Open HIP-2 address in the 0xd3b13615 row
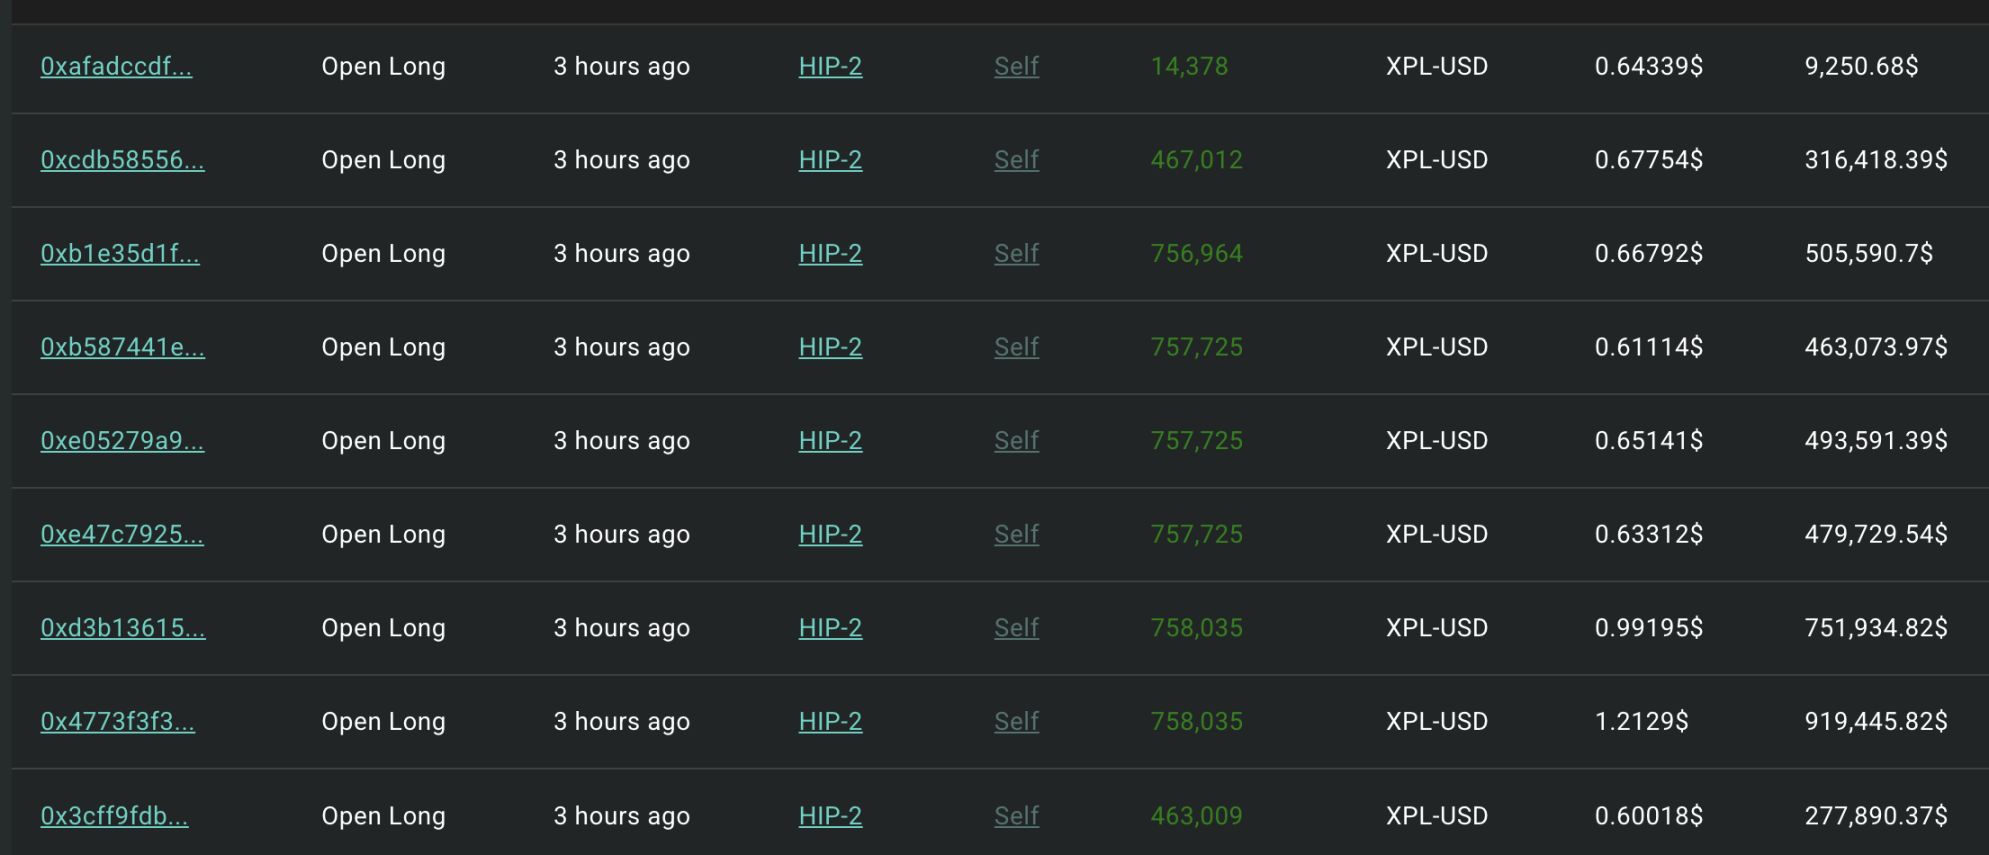Image resolution: width=1989 pixels, height=855 pixels. (x=830, y=628)
